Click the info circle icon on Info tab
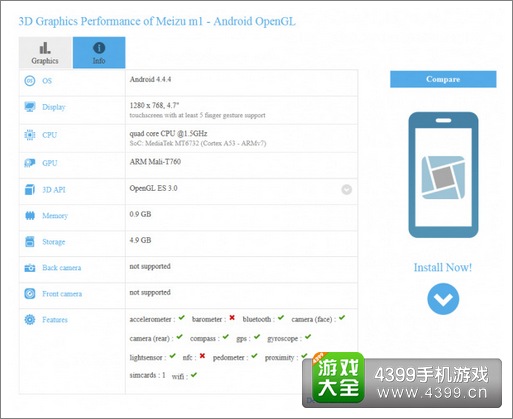The width and height of the screenshot is (513, 419). (99, 48)
